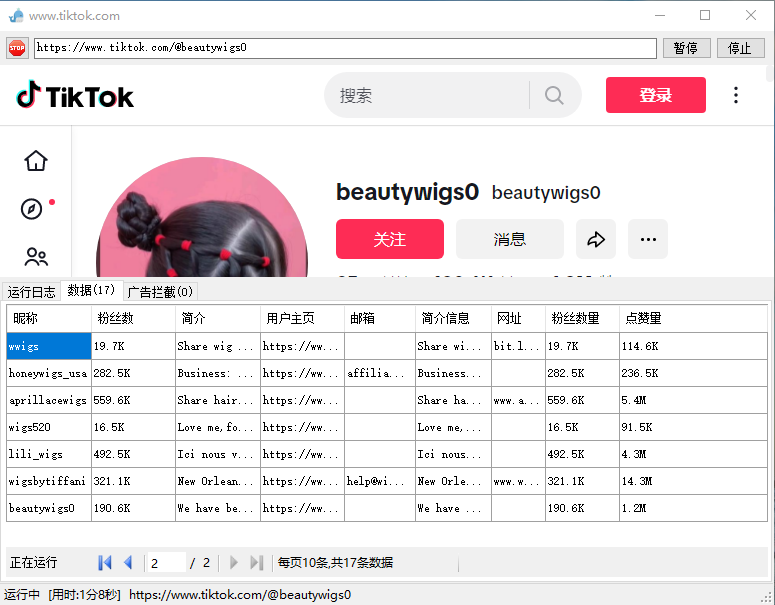Click the share arrow button
Viewport: 775px width, 605px height.
(596, 239)
